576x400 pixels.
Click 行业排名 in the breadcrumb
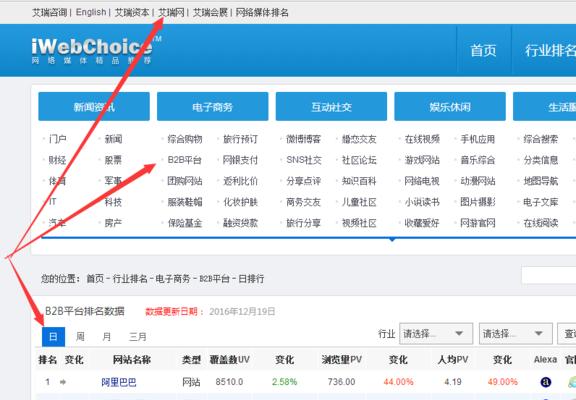pos(130,279)
